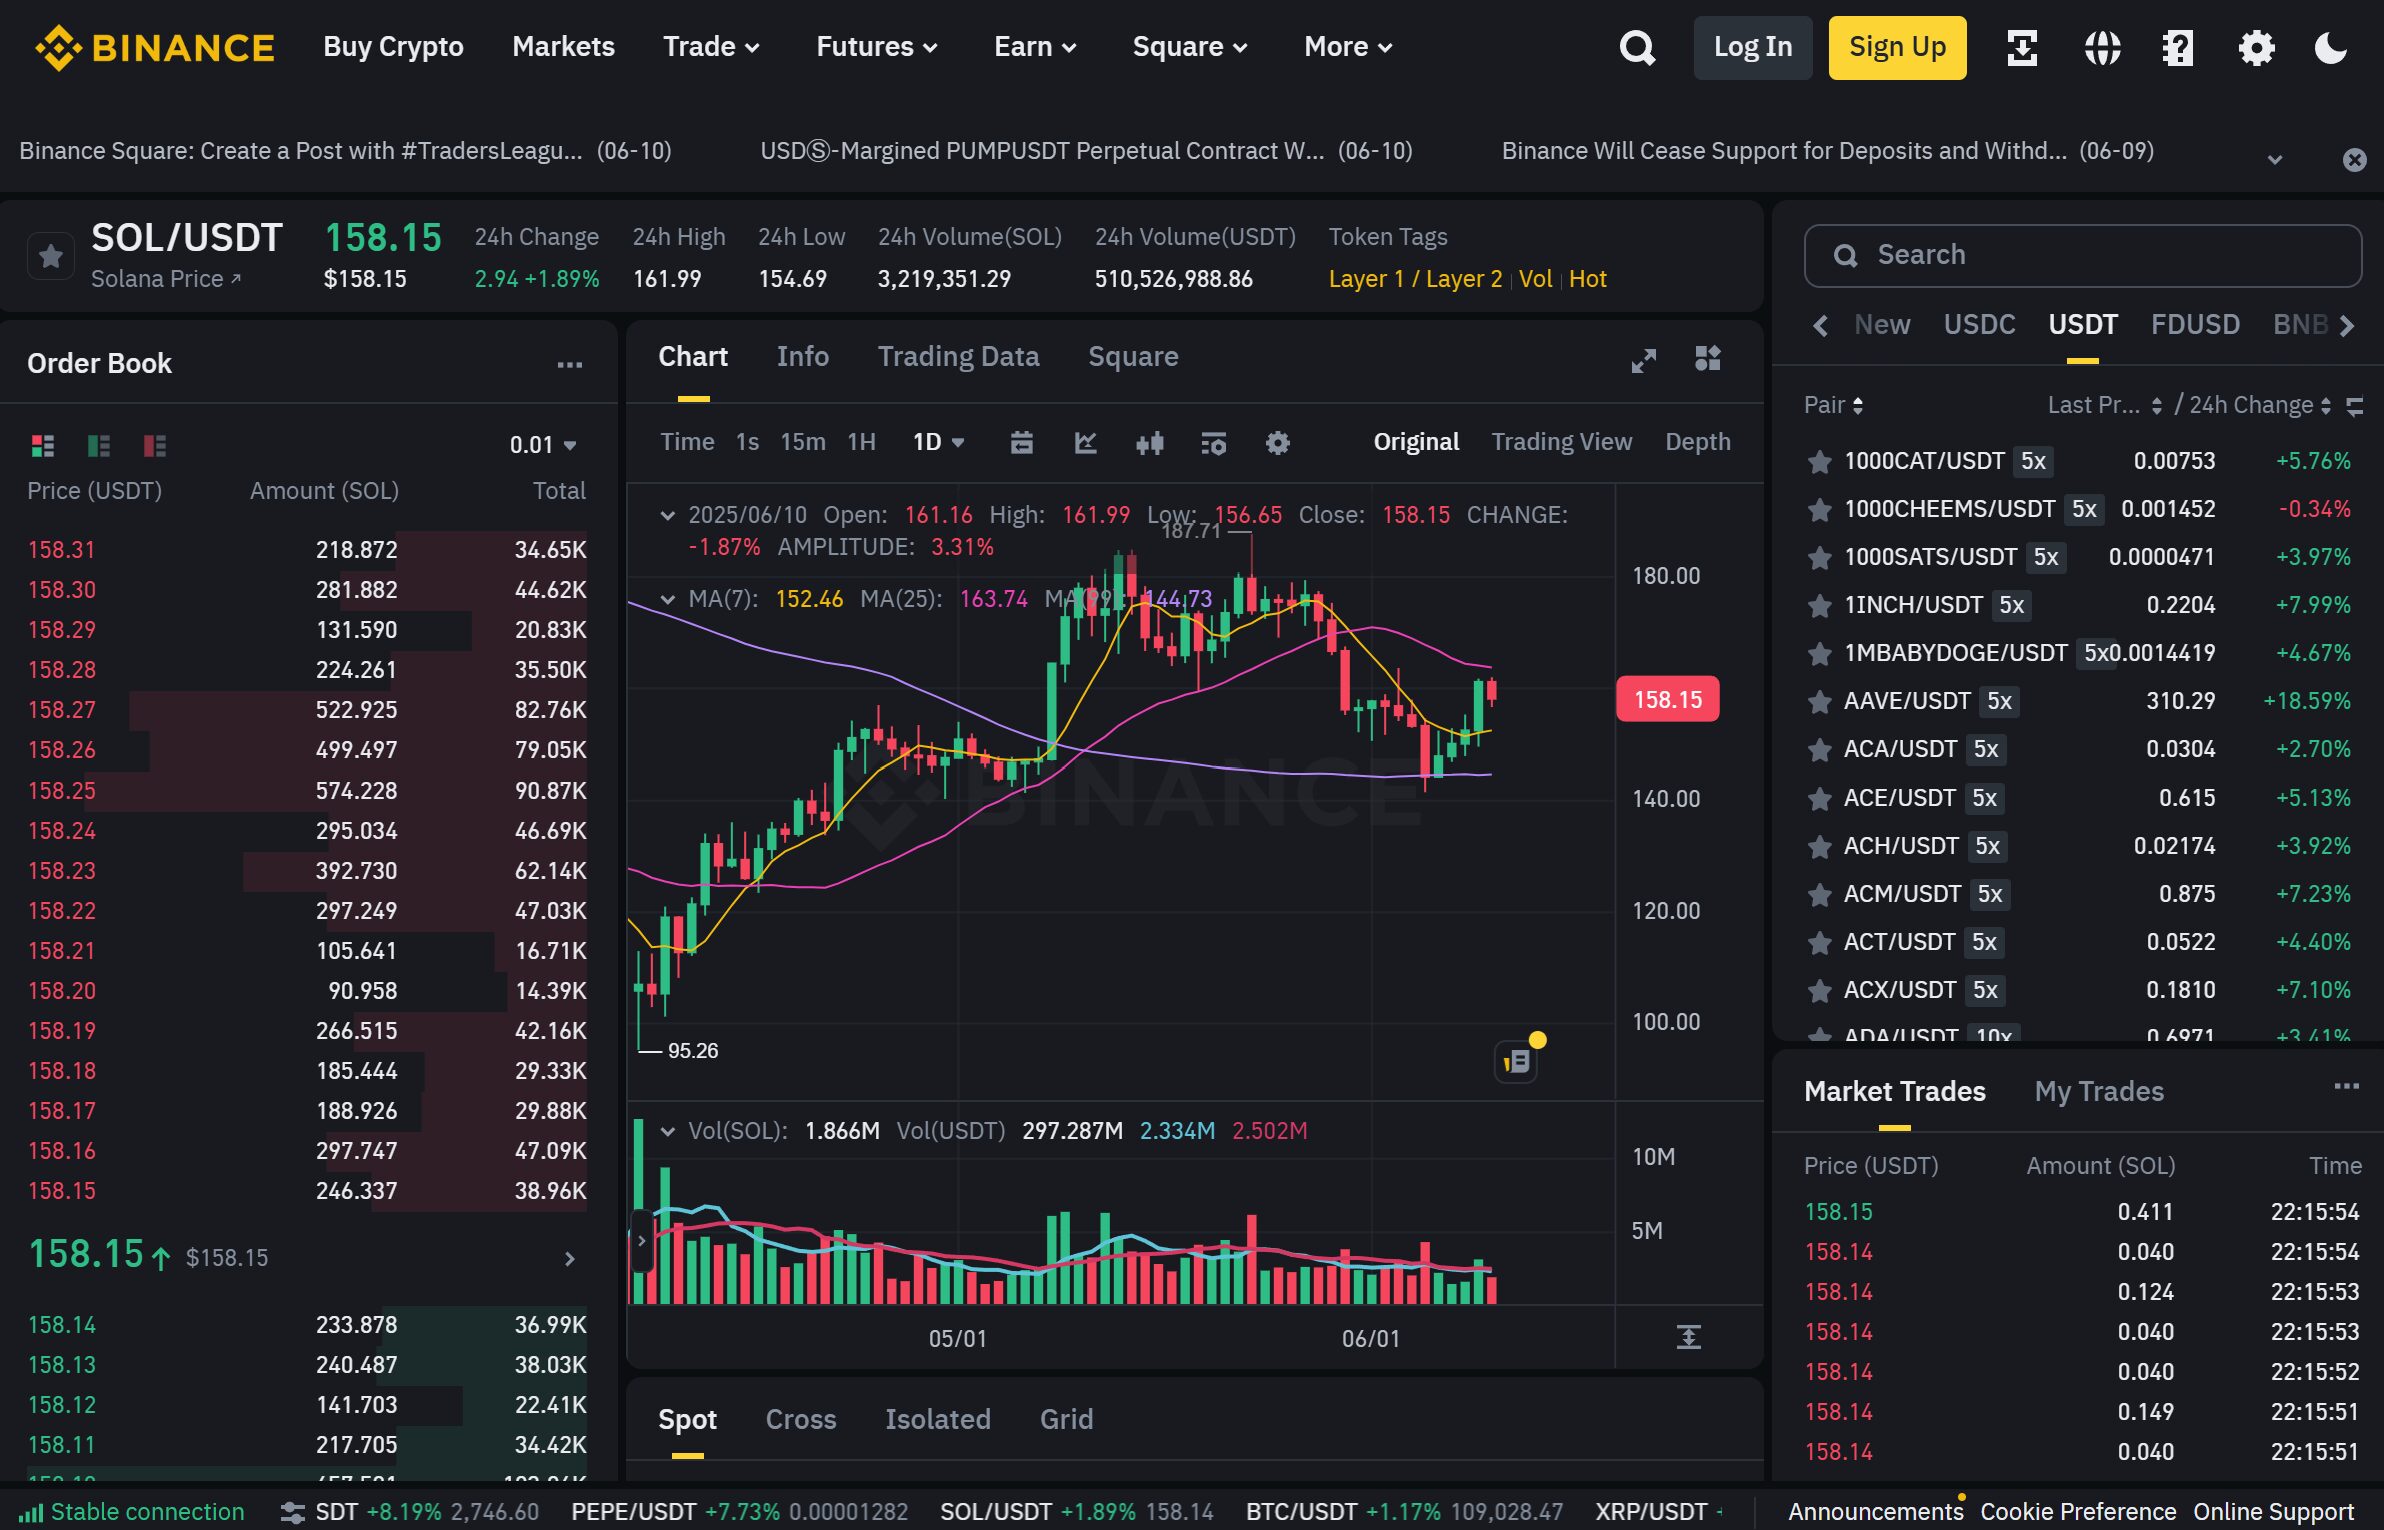The image size is (2384, 1530).
Task: Open the download app icon in top bar
Action: 2021,47
